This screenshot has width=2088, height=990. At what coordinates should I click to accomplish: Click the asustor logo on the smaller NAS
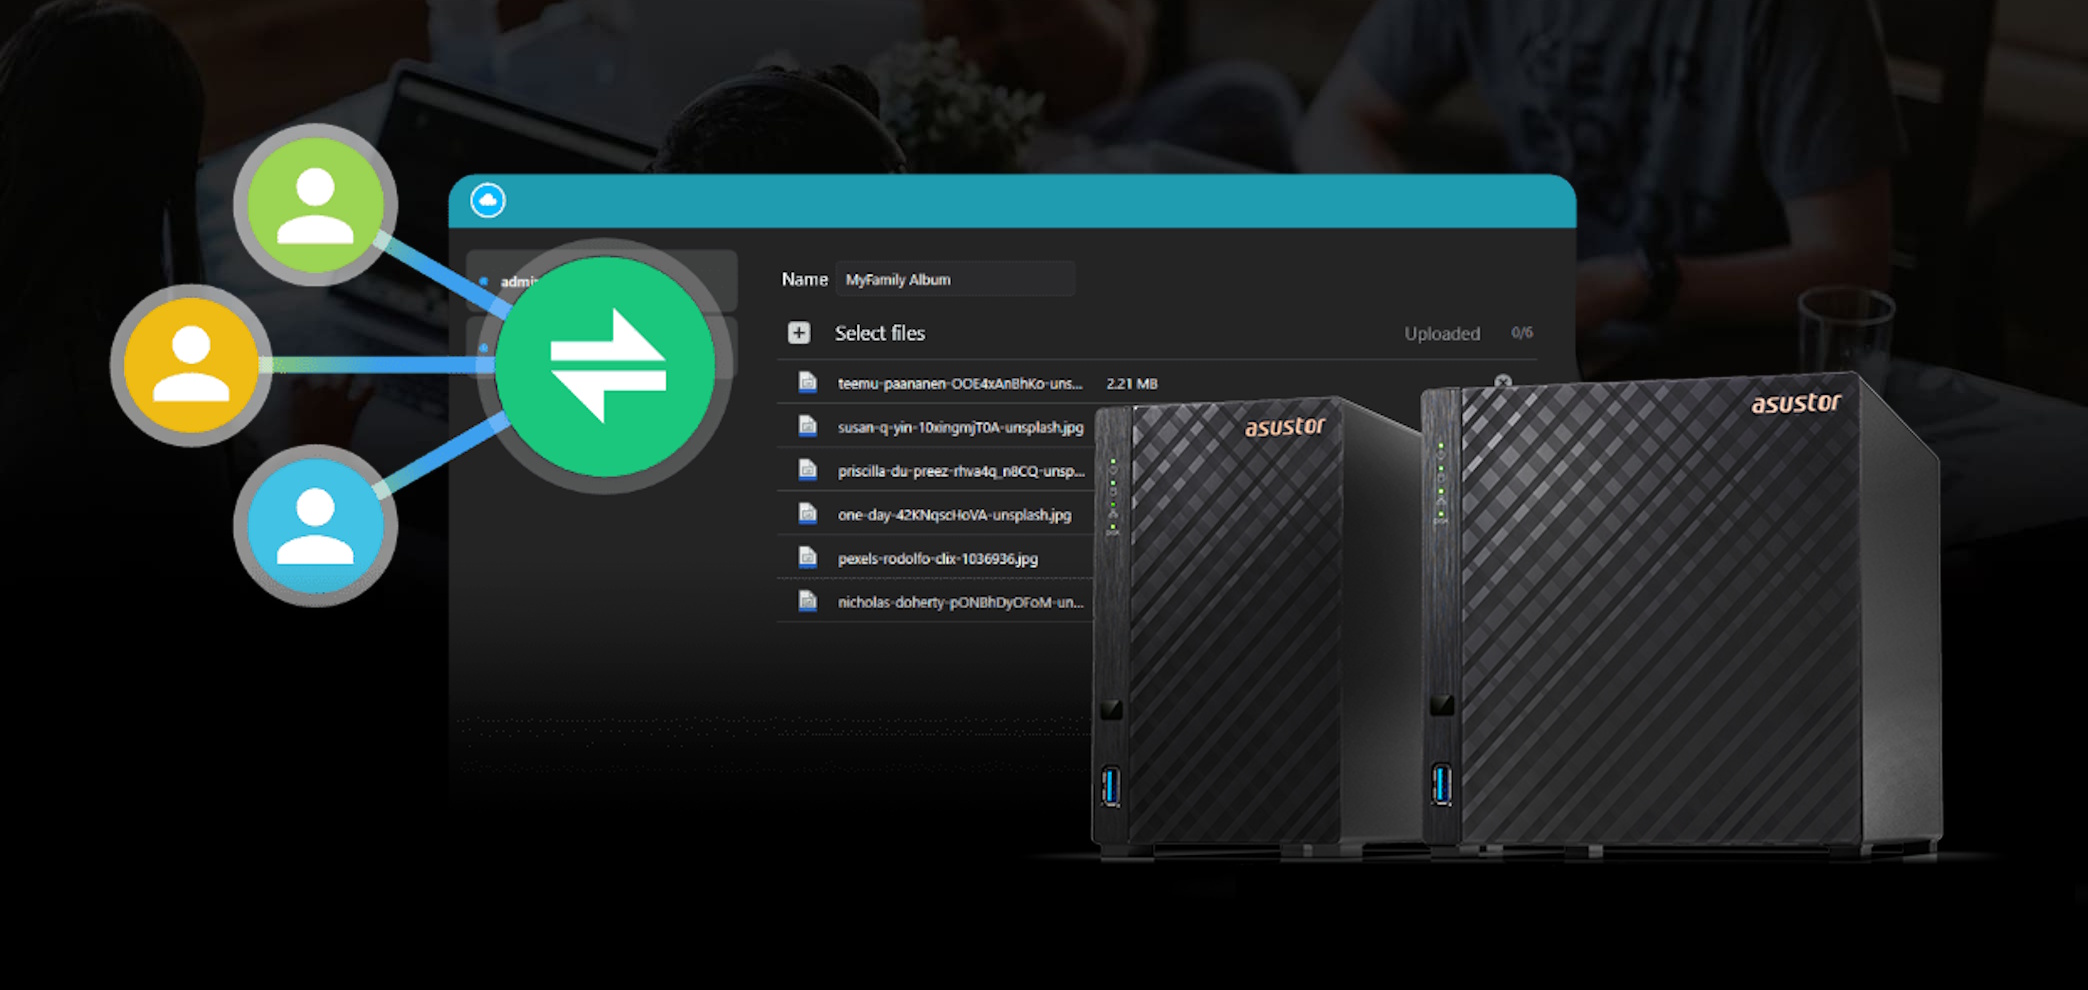point(1284,427)
